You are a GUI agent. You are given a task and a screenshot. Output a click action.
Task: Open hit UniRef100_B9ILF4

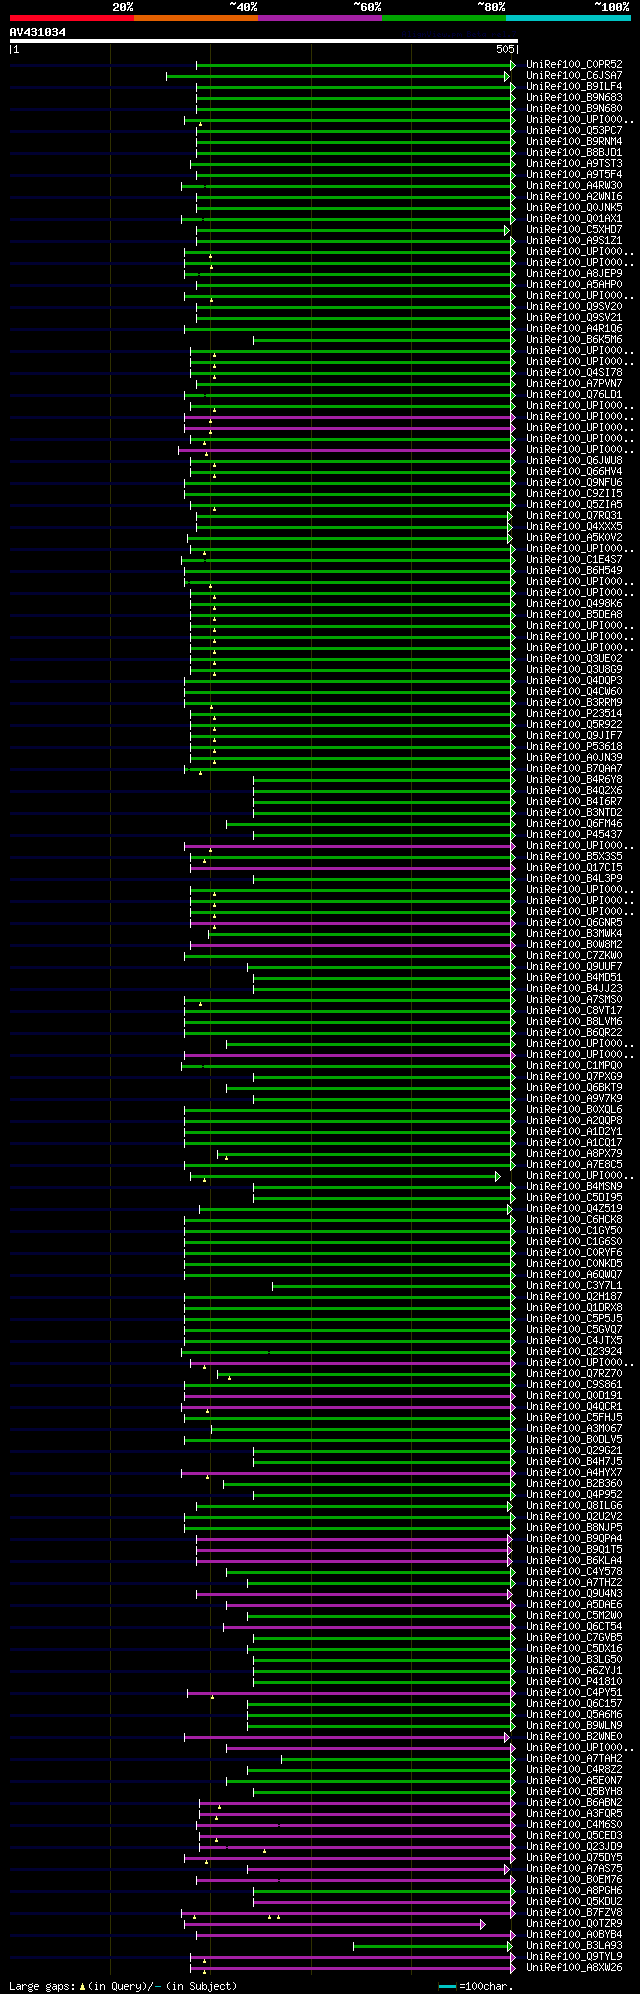click(574, 87)
